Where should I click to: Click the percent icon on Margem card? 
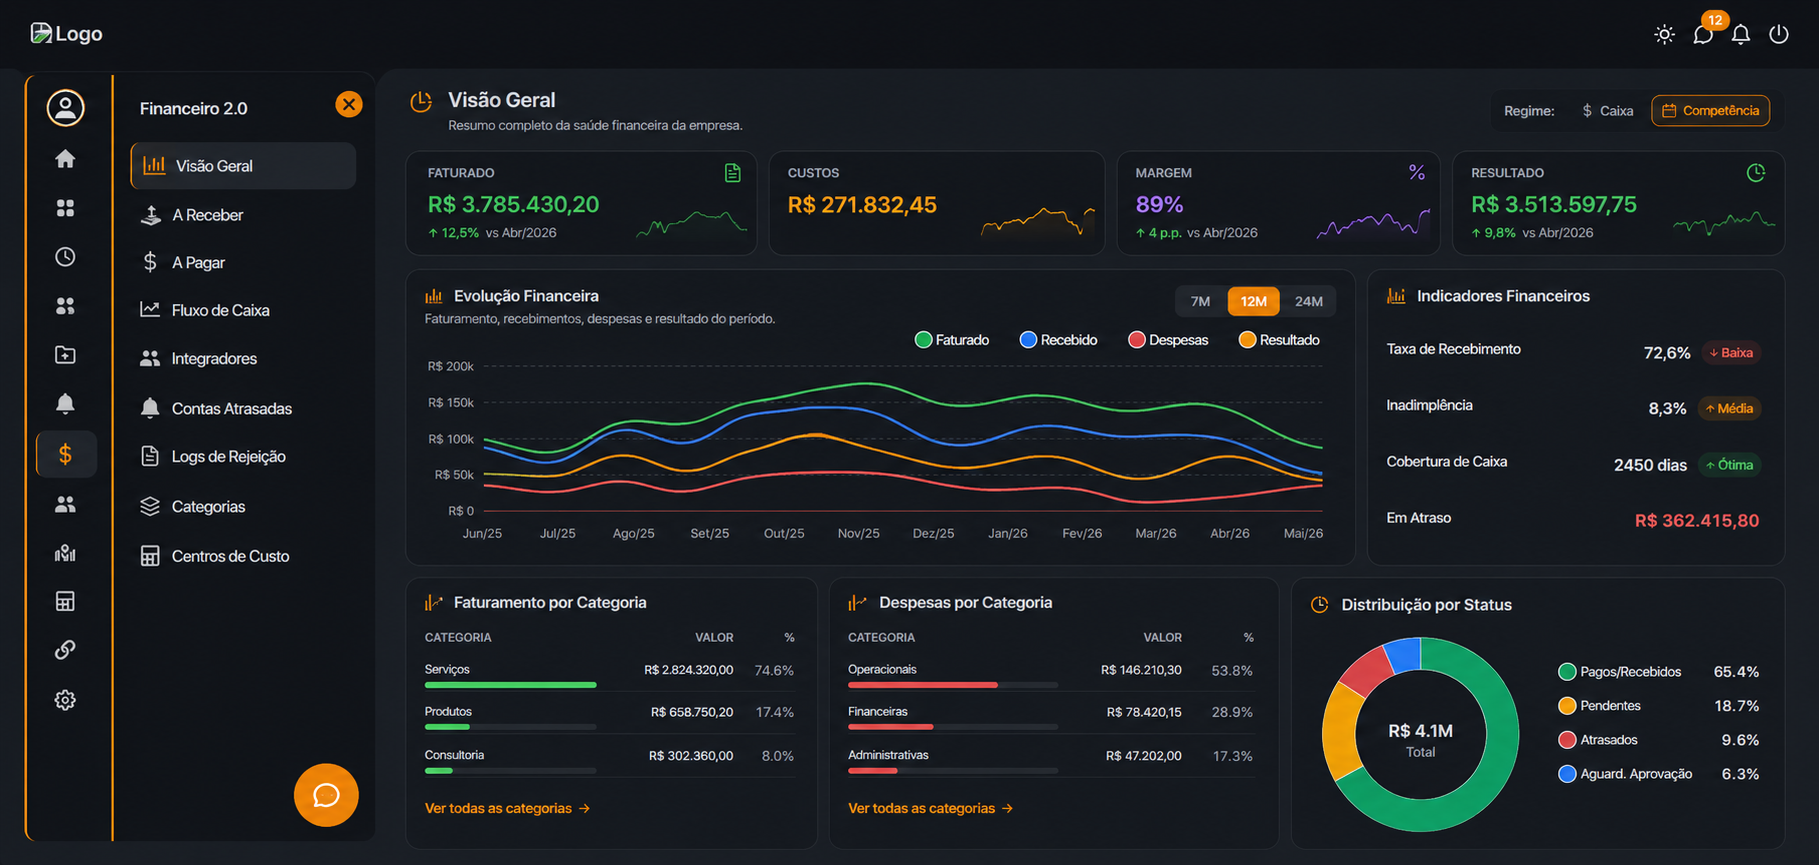pos(1417,173)
